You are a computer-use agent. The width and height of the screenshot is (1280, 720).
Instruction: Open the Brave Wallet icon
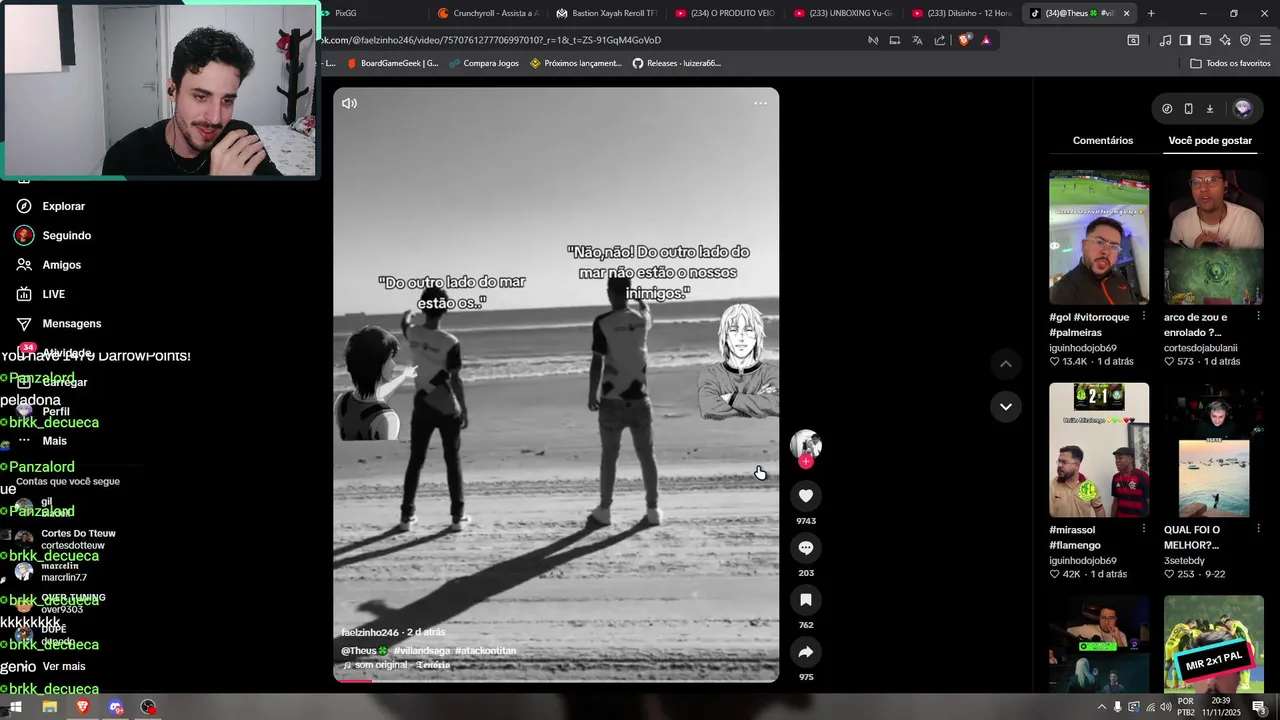pos(1205,40)
